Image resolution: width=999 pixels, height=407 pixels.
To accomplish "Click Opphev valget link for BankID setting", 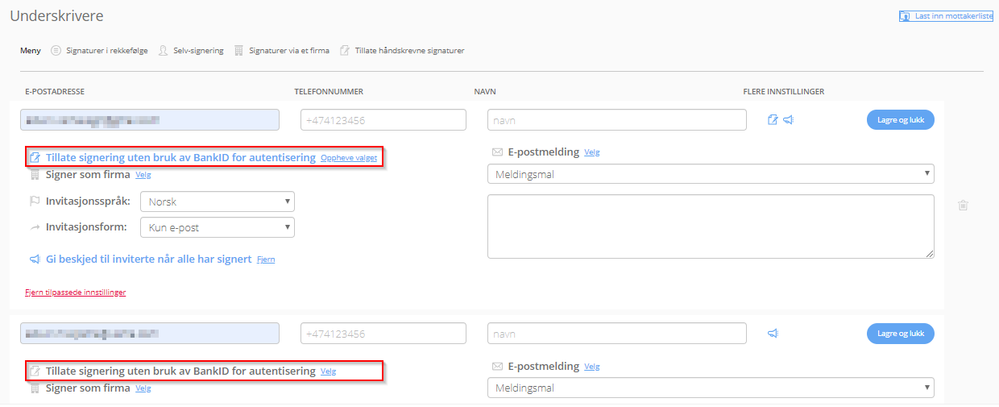I will 349,158.
